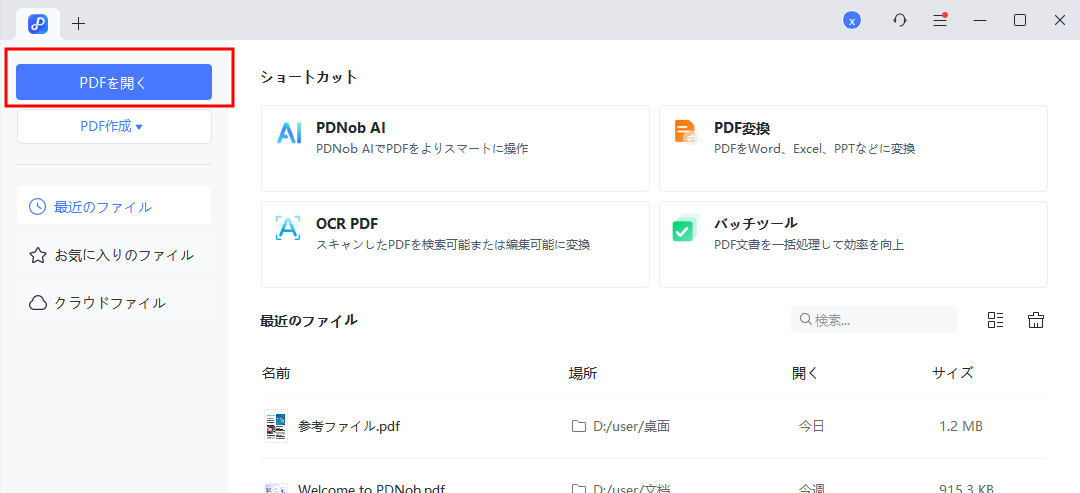This screenshot has height=493, width=1080.
Task: Open the バッチツール shortcut card
Action: point(853,244)
